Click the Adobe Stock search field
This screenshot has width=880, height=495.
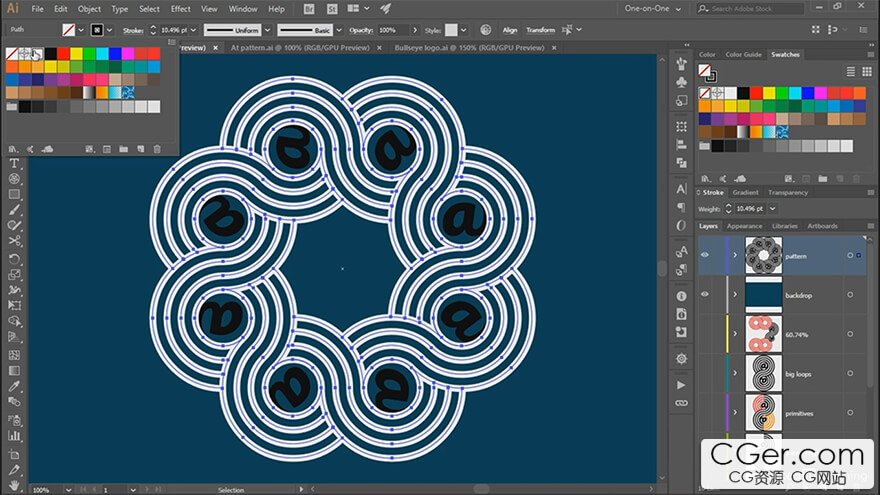[x=750, y=8]
